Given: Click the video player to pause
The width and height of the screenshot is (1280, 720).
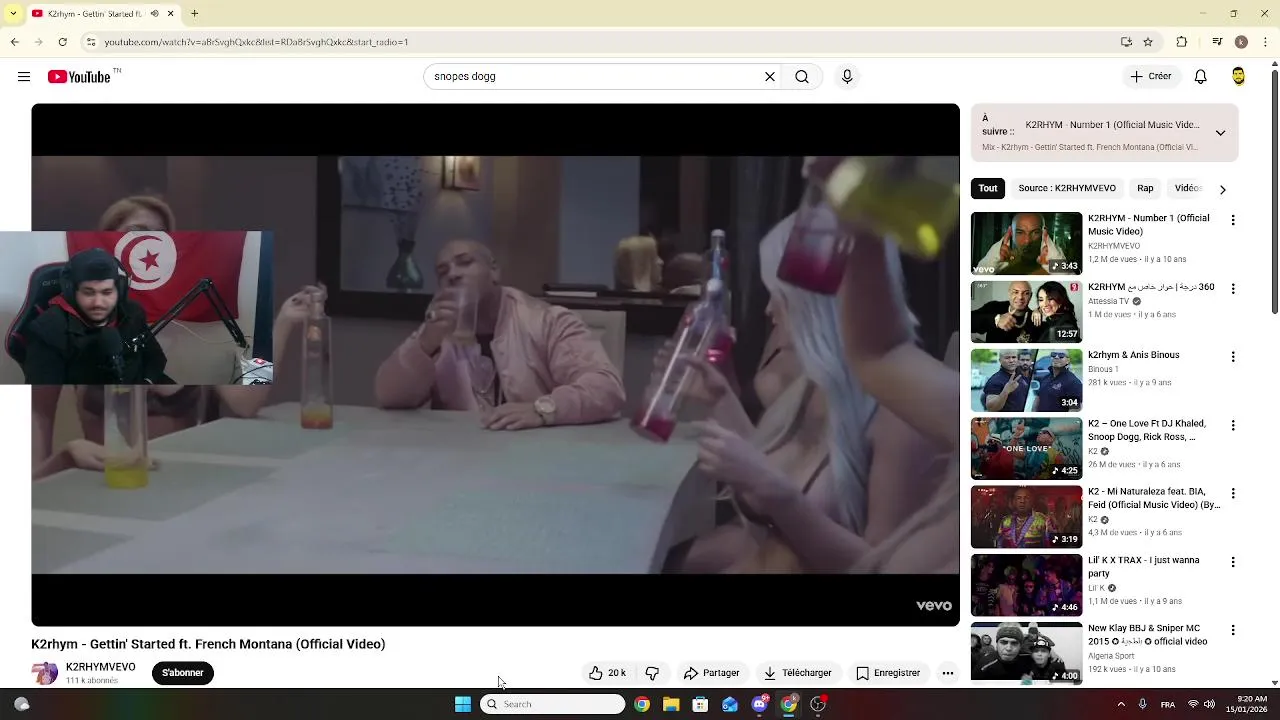Looking at the screenshot, I should [x=495, y=365].
